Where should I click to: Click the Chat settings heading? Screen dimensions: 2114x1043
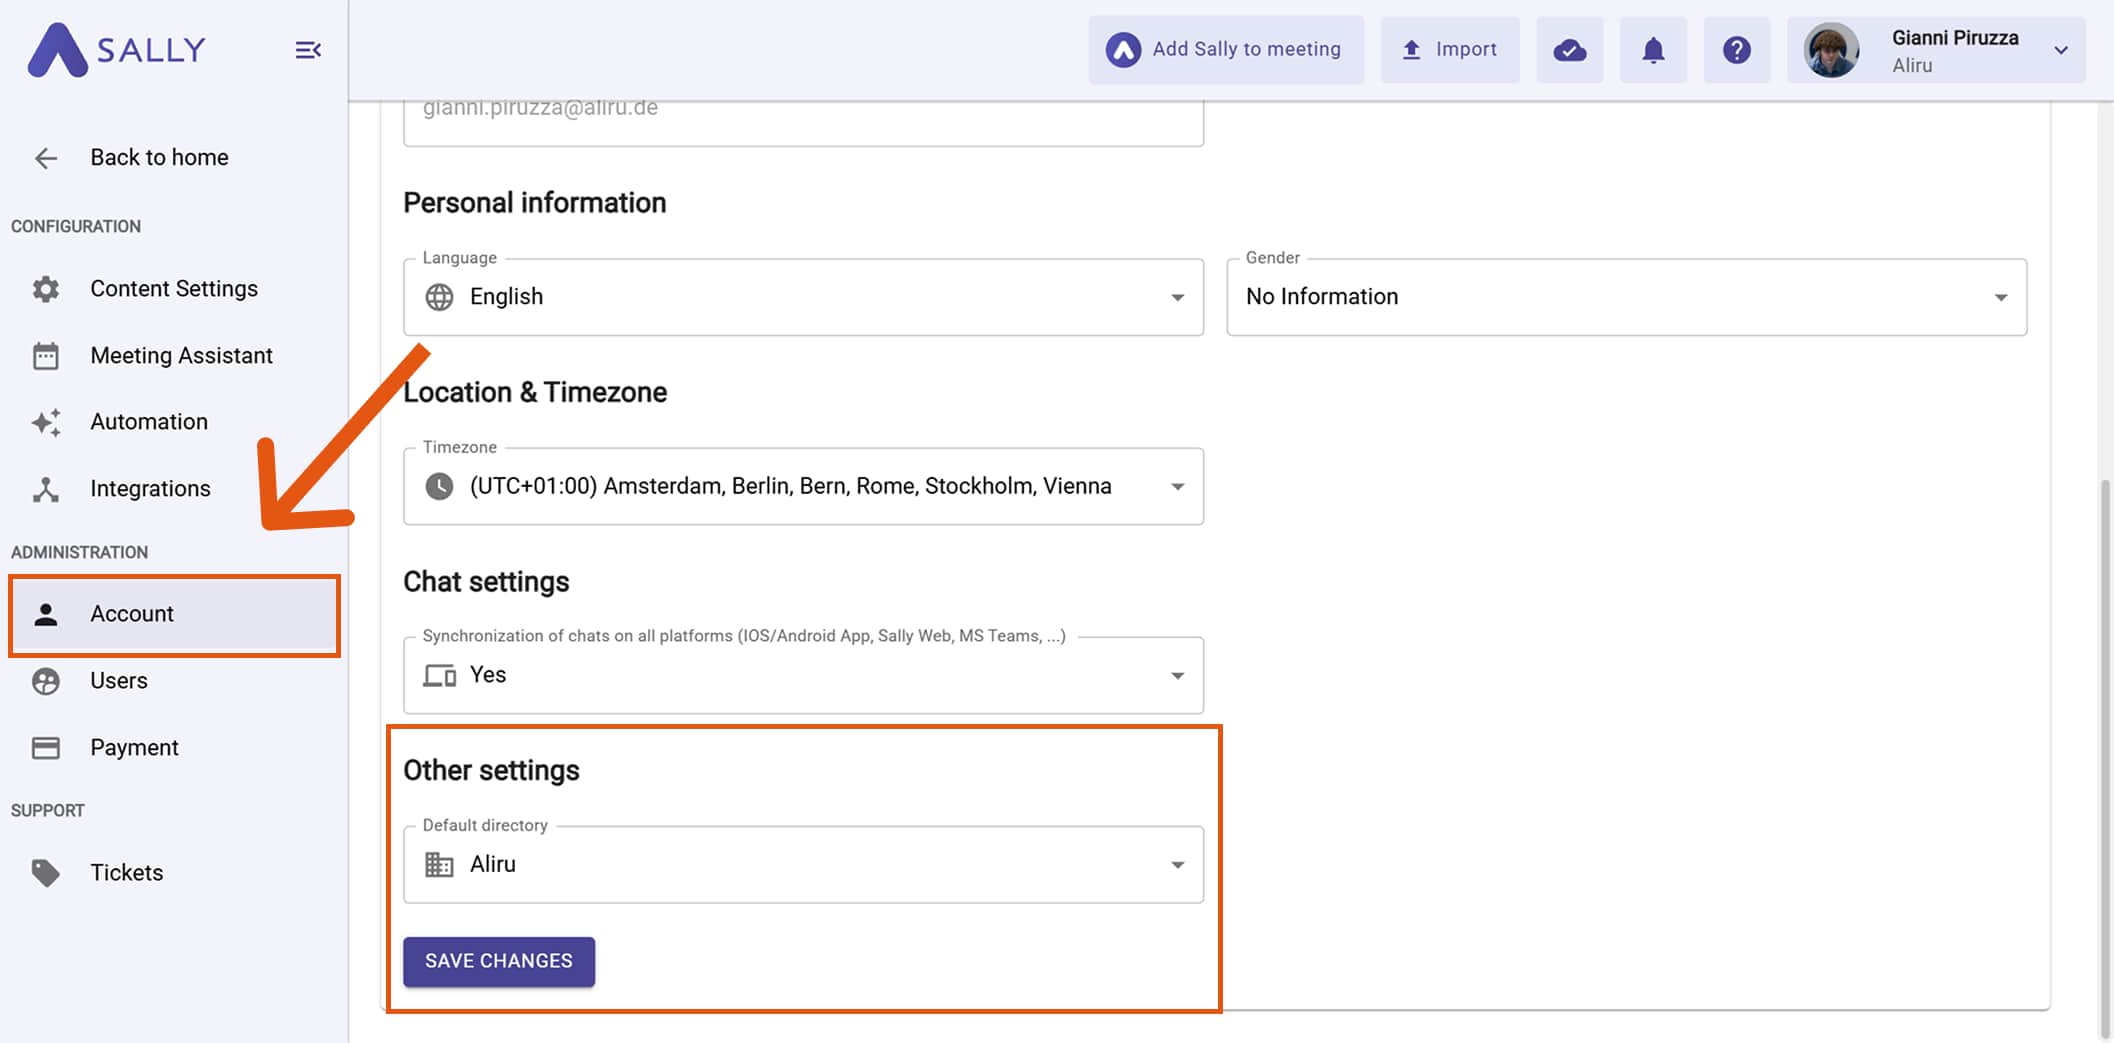click(486, 582)
